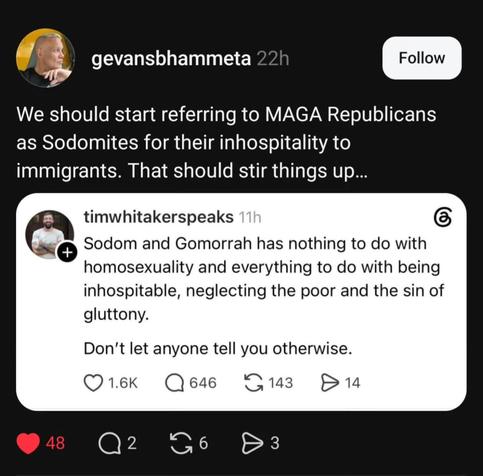Repost the quoted post showing 143
Screen dimensions: 483x476
click(x=253, y=383)
